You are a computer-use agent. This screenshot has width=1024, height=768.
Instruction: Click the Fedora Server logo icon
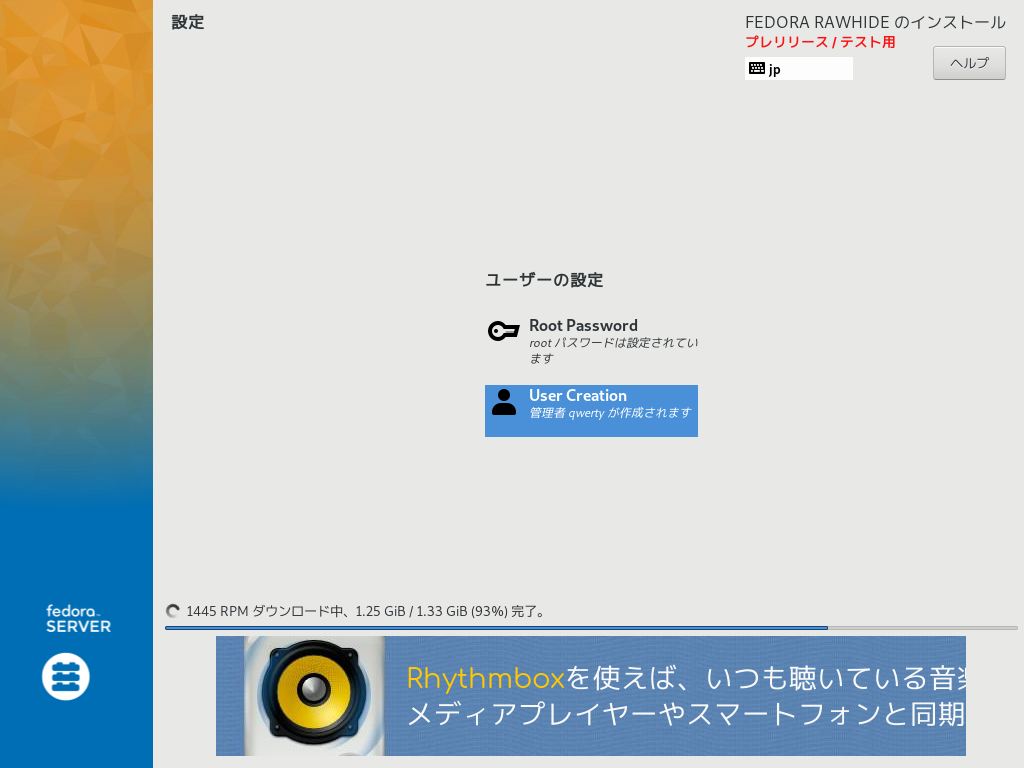point(66,677)
